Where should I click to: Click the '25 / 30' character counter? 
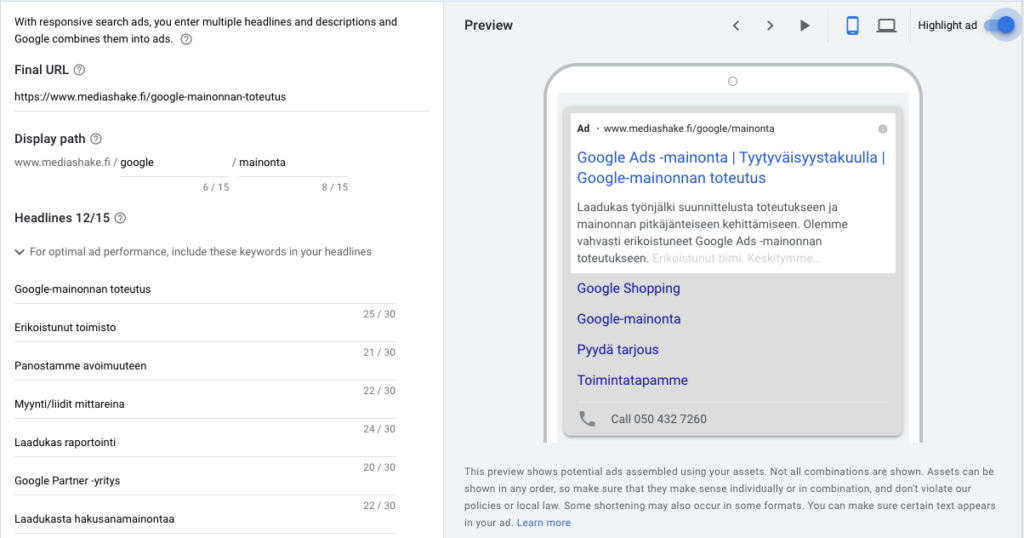[379, 314]
